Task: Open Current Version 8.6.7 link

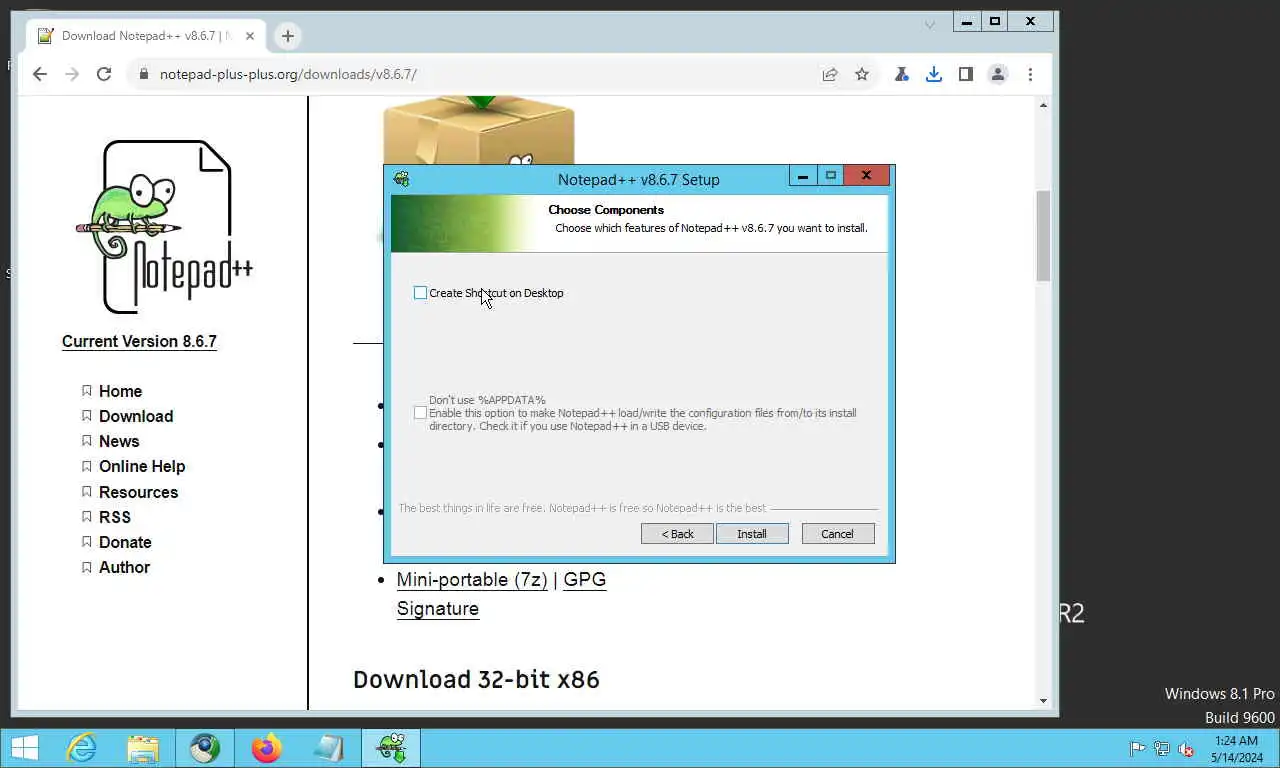Action: (139, 341)
